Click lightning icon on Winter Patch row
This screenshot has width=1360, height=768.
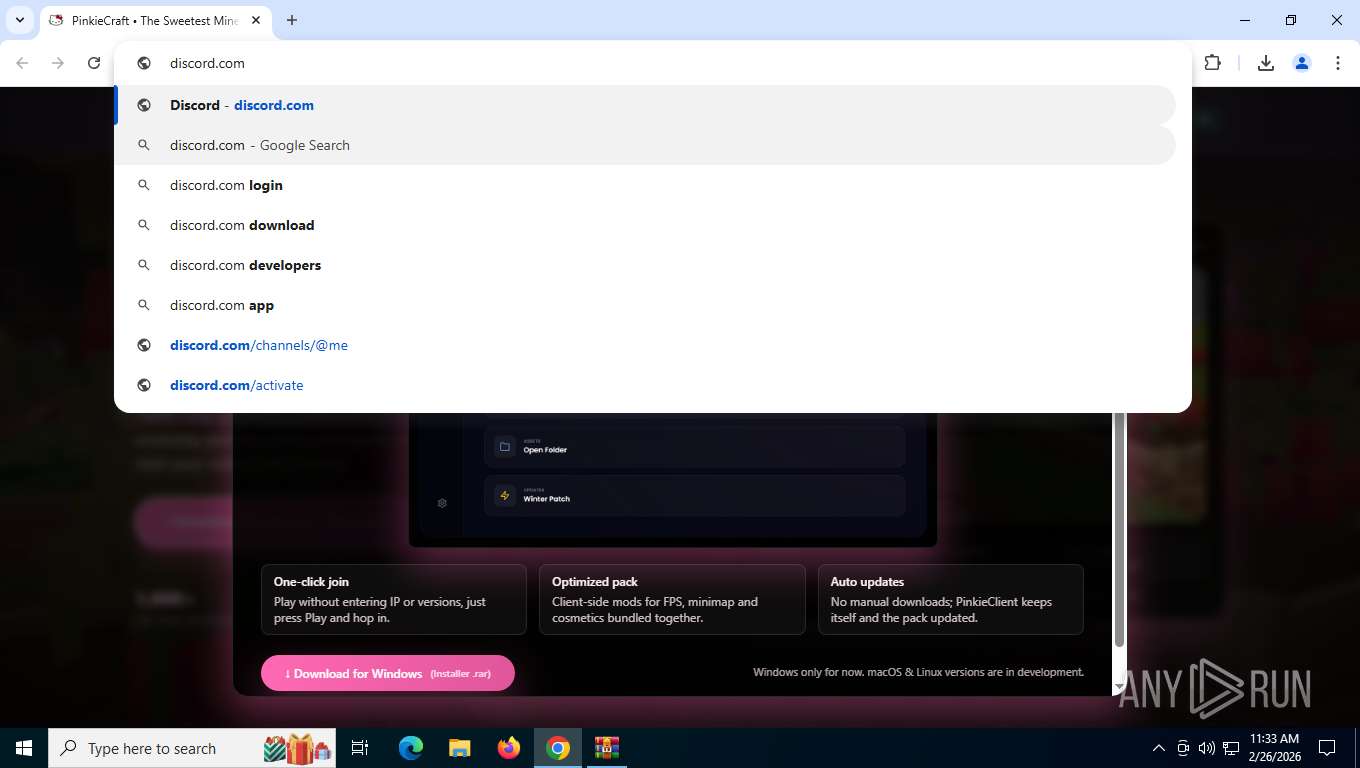pyautogui.click(x=505, y=495)
